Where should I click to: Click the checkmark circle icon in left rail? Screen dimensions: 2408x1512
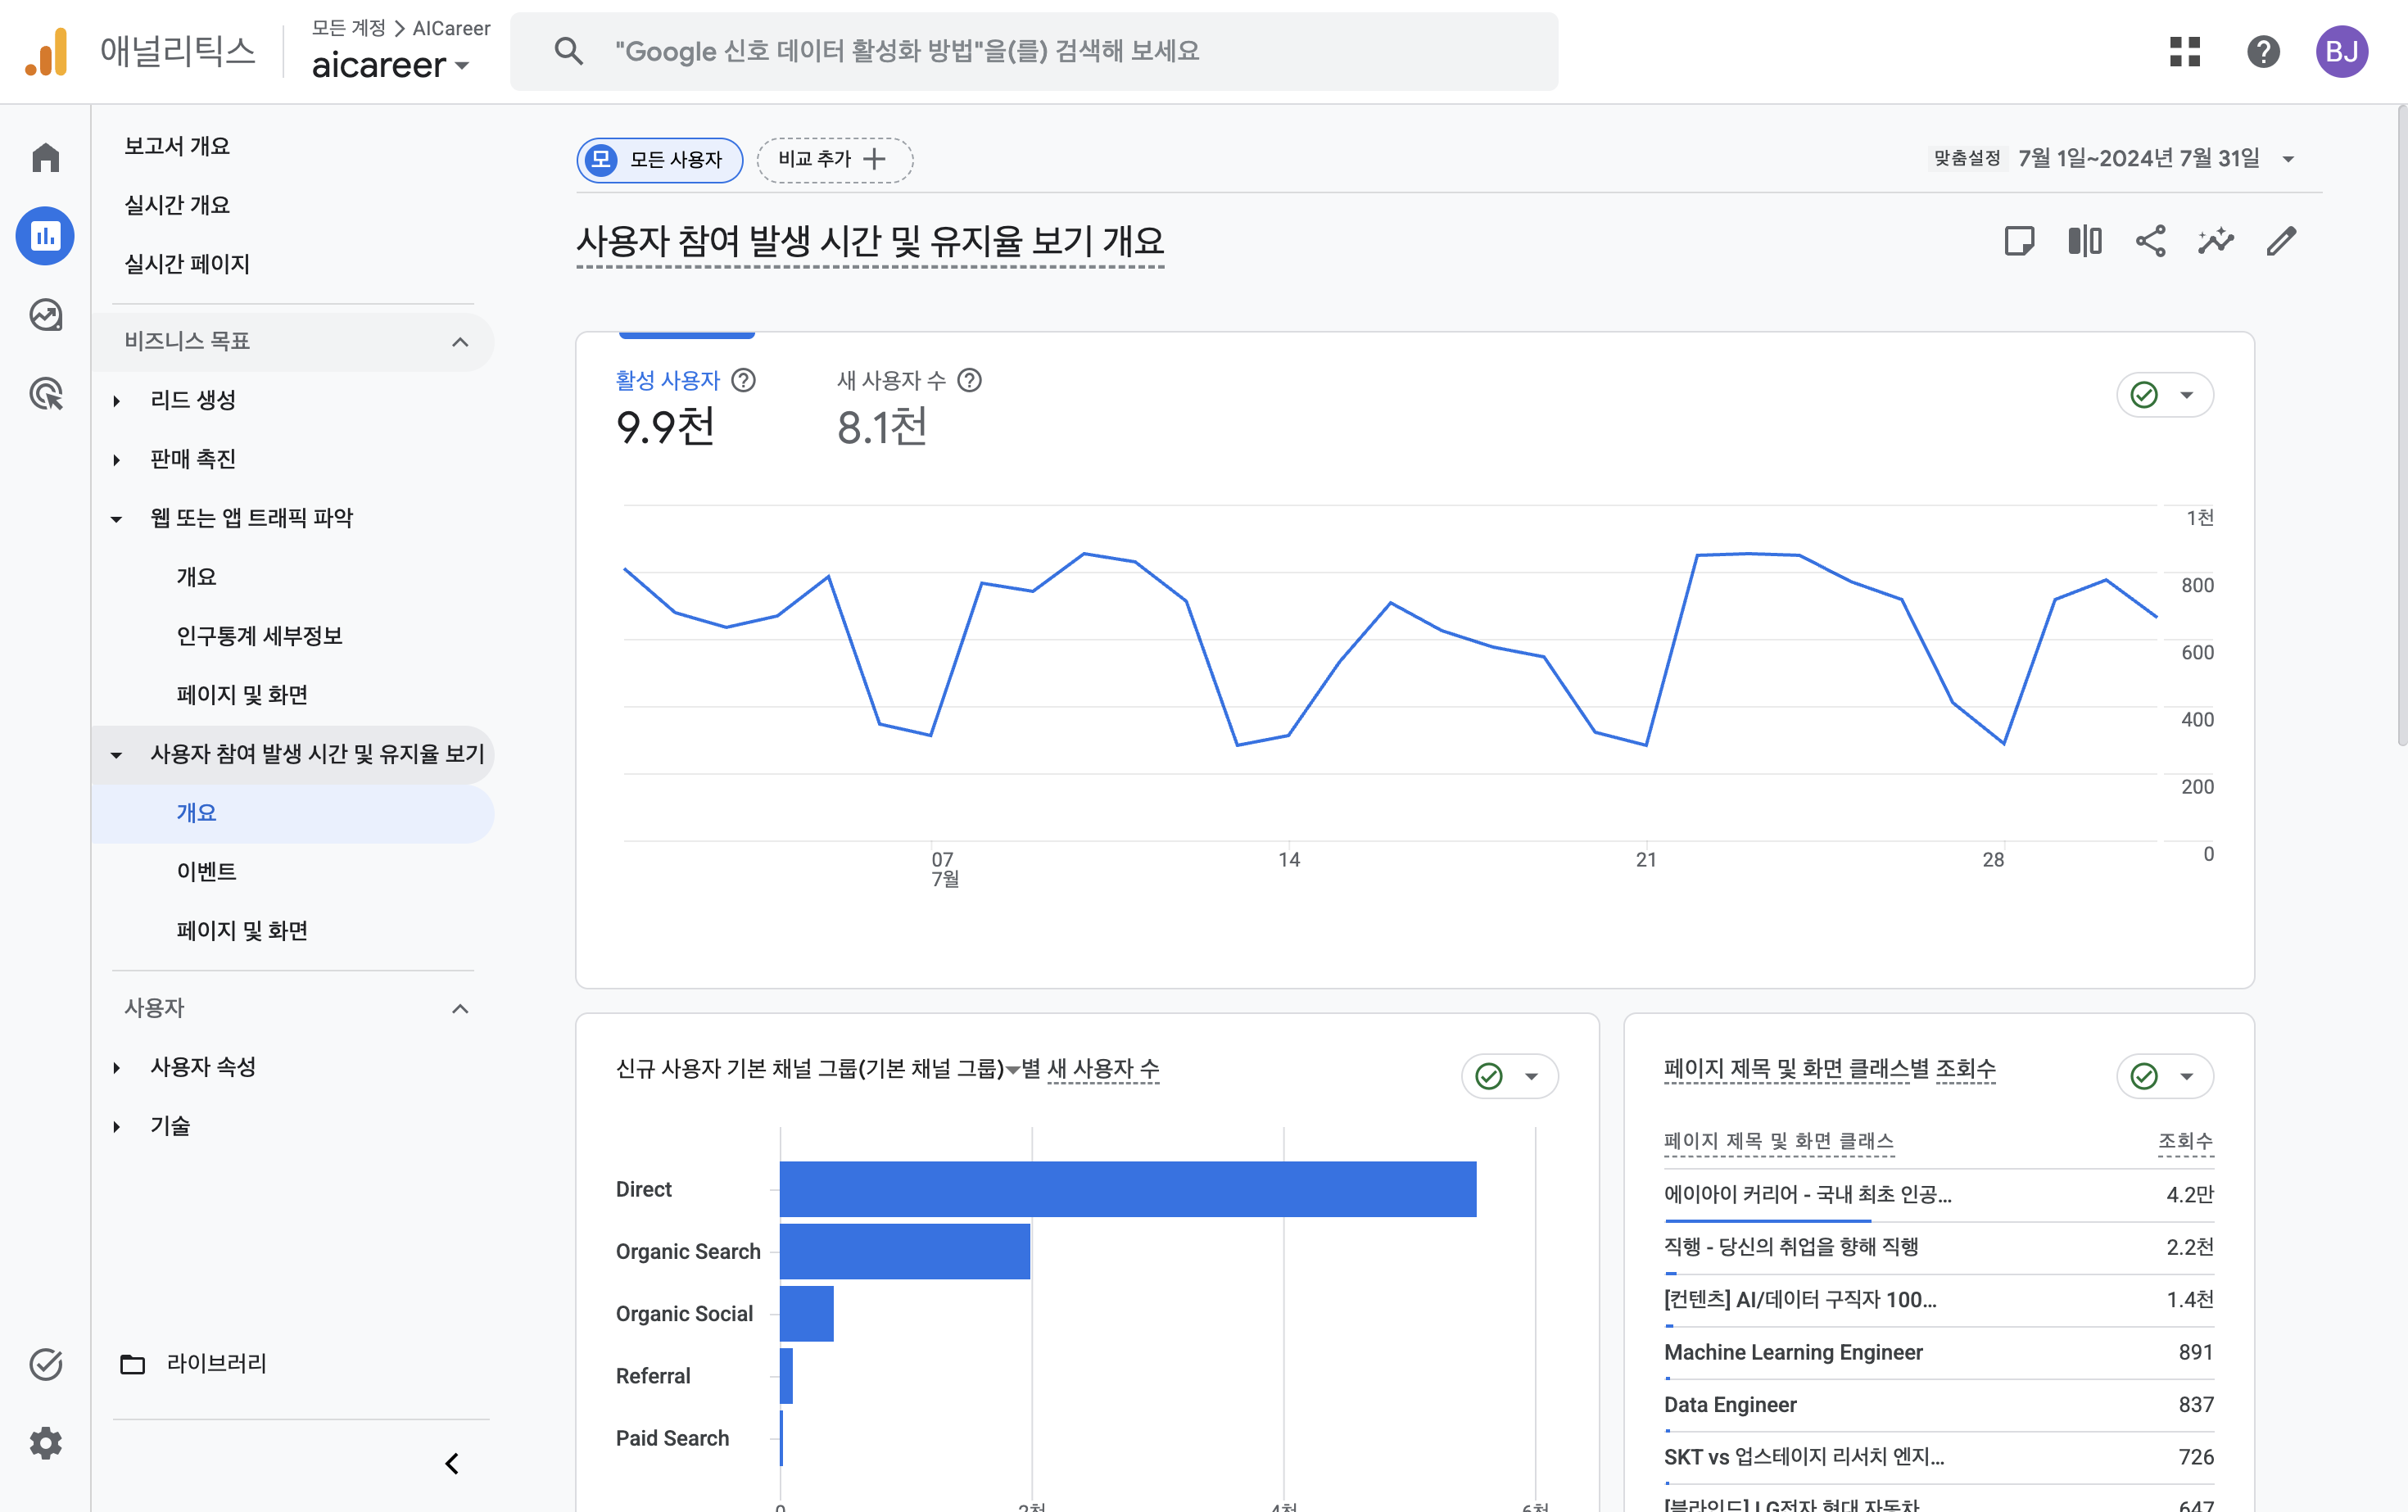[x=45, y=1364]
